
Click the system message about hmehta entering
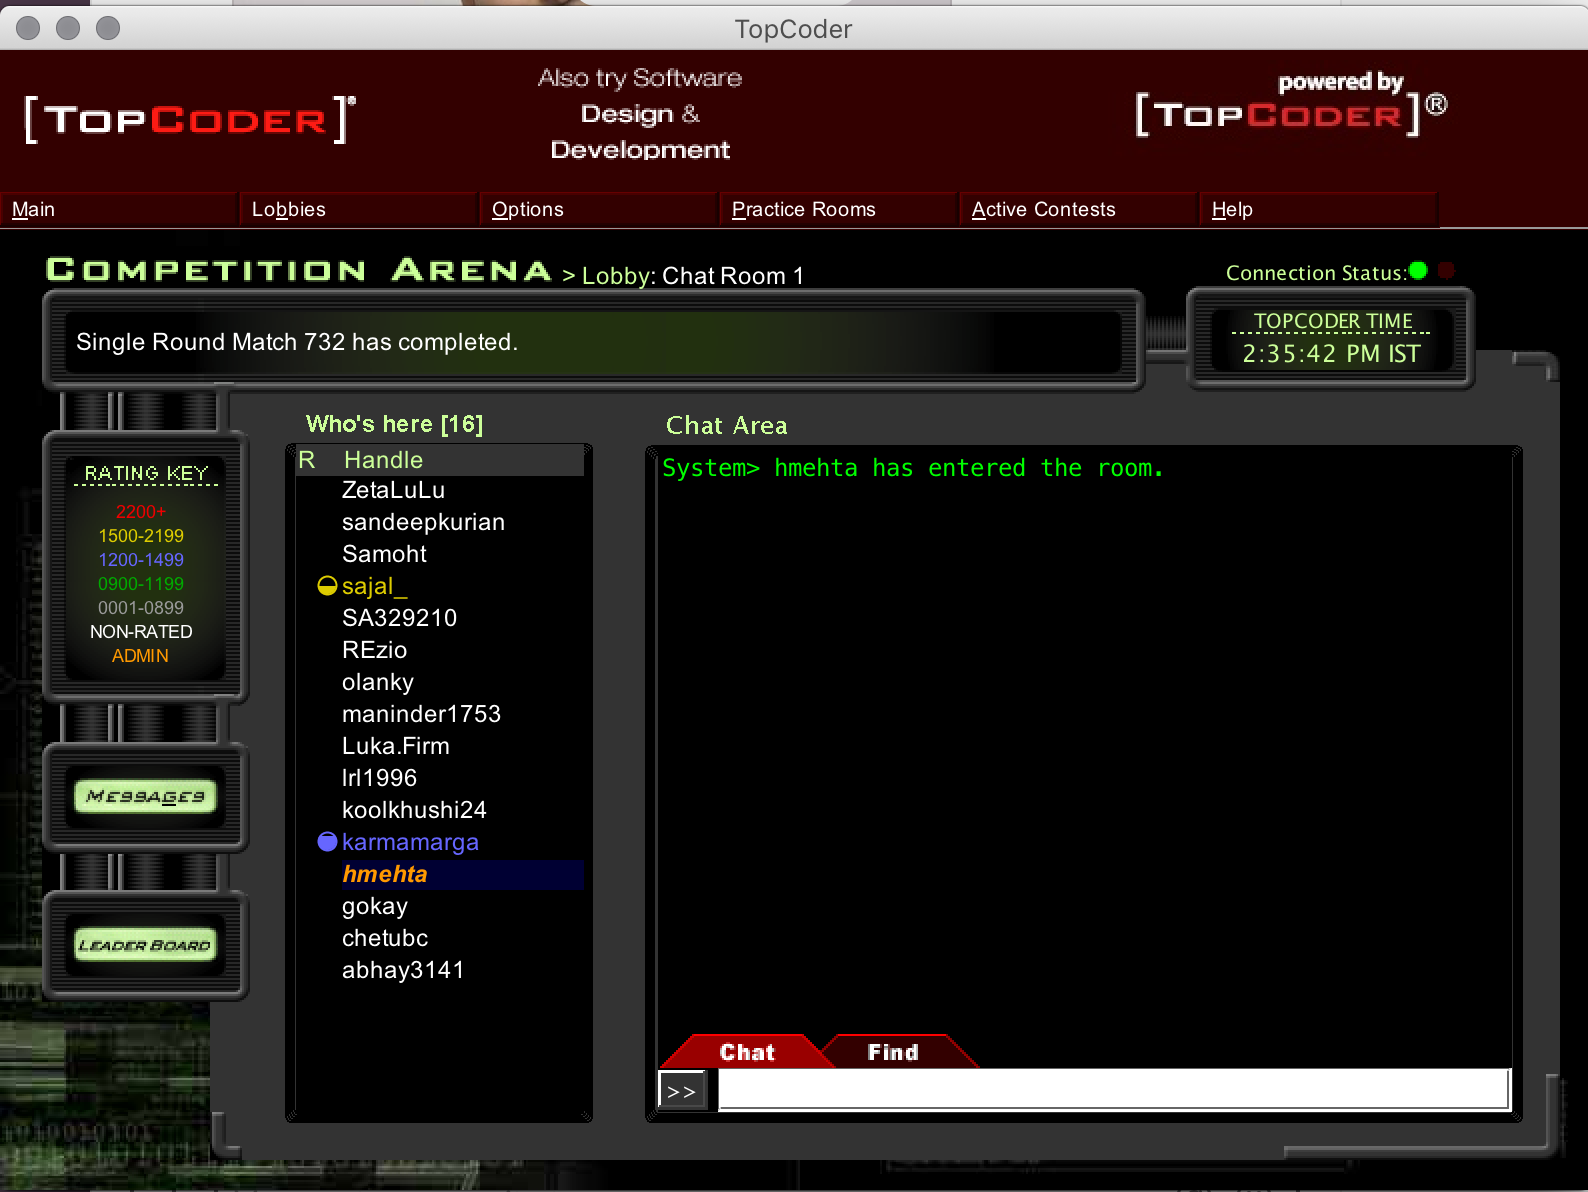pos(913,468)
